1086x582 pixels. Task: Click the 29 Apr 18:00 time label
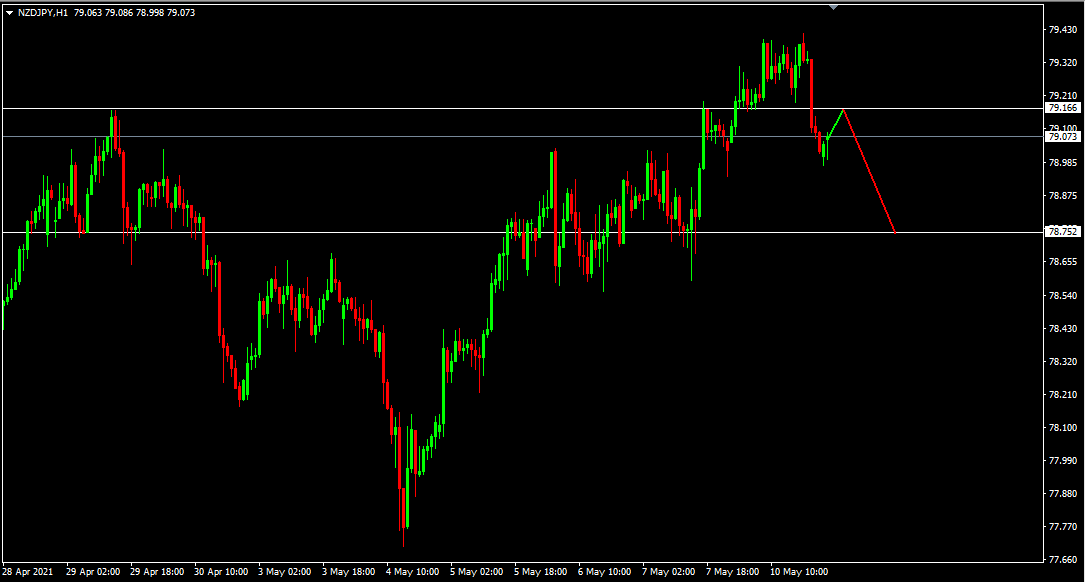(x=157, y=572)
